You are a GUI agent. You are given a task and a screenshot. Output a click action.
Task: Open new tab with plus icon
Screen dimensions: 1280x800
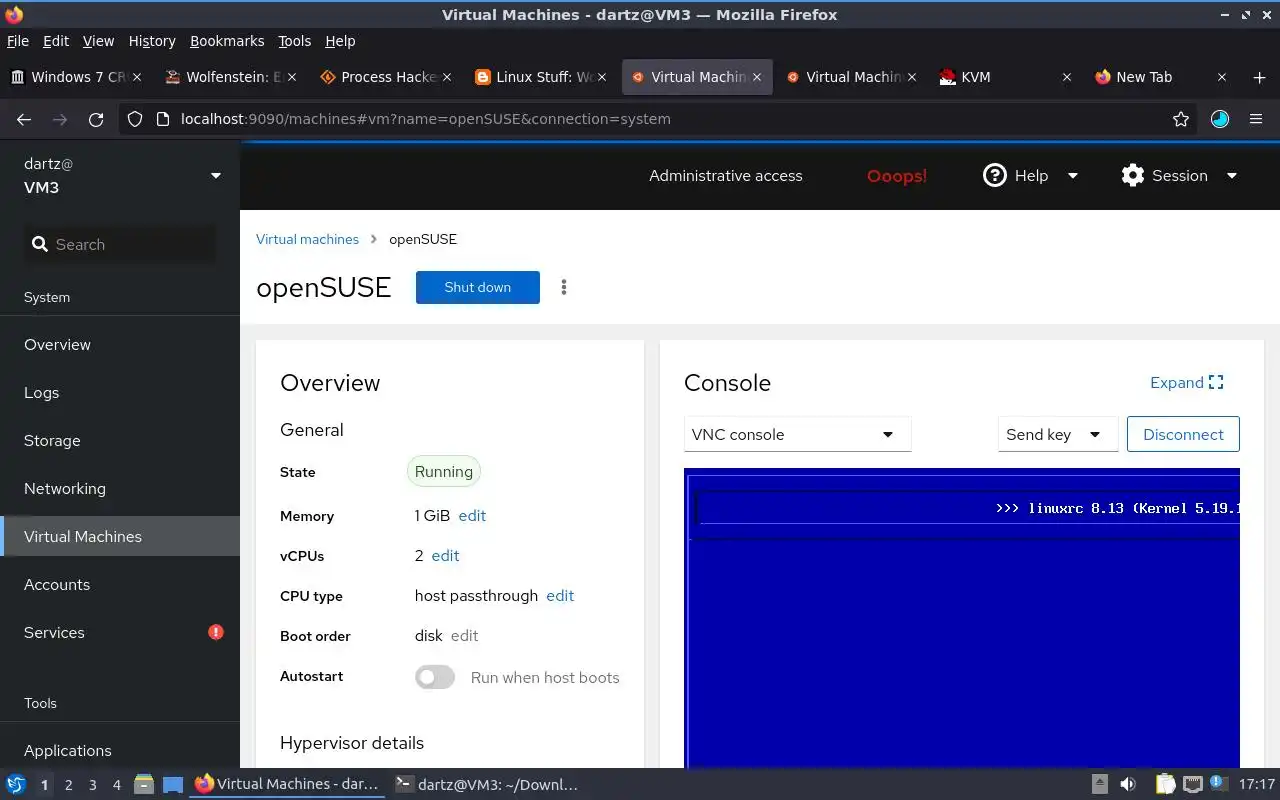[x=1259, y=77]
